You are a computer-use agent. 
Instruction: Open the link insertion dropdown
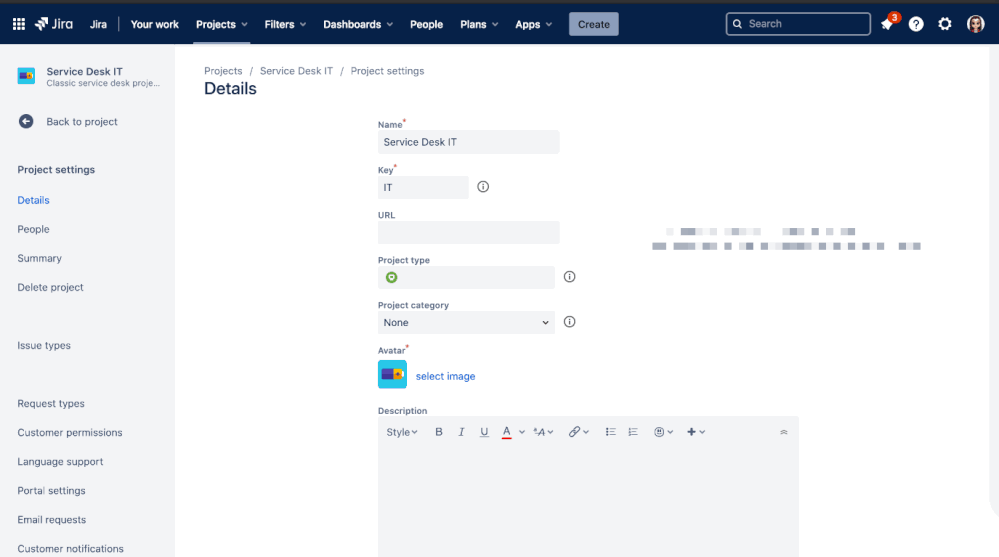pos(579,432)
